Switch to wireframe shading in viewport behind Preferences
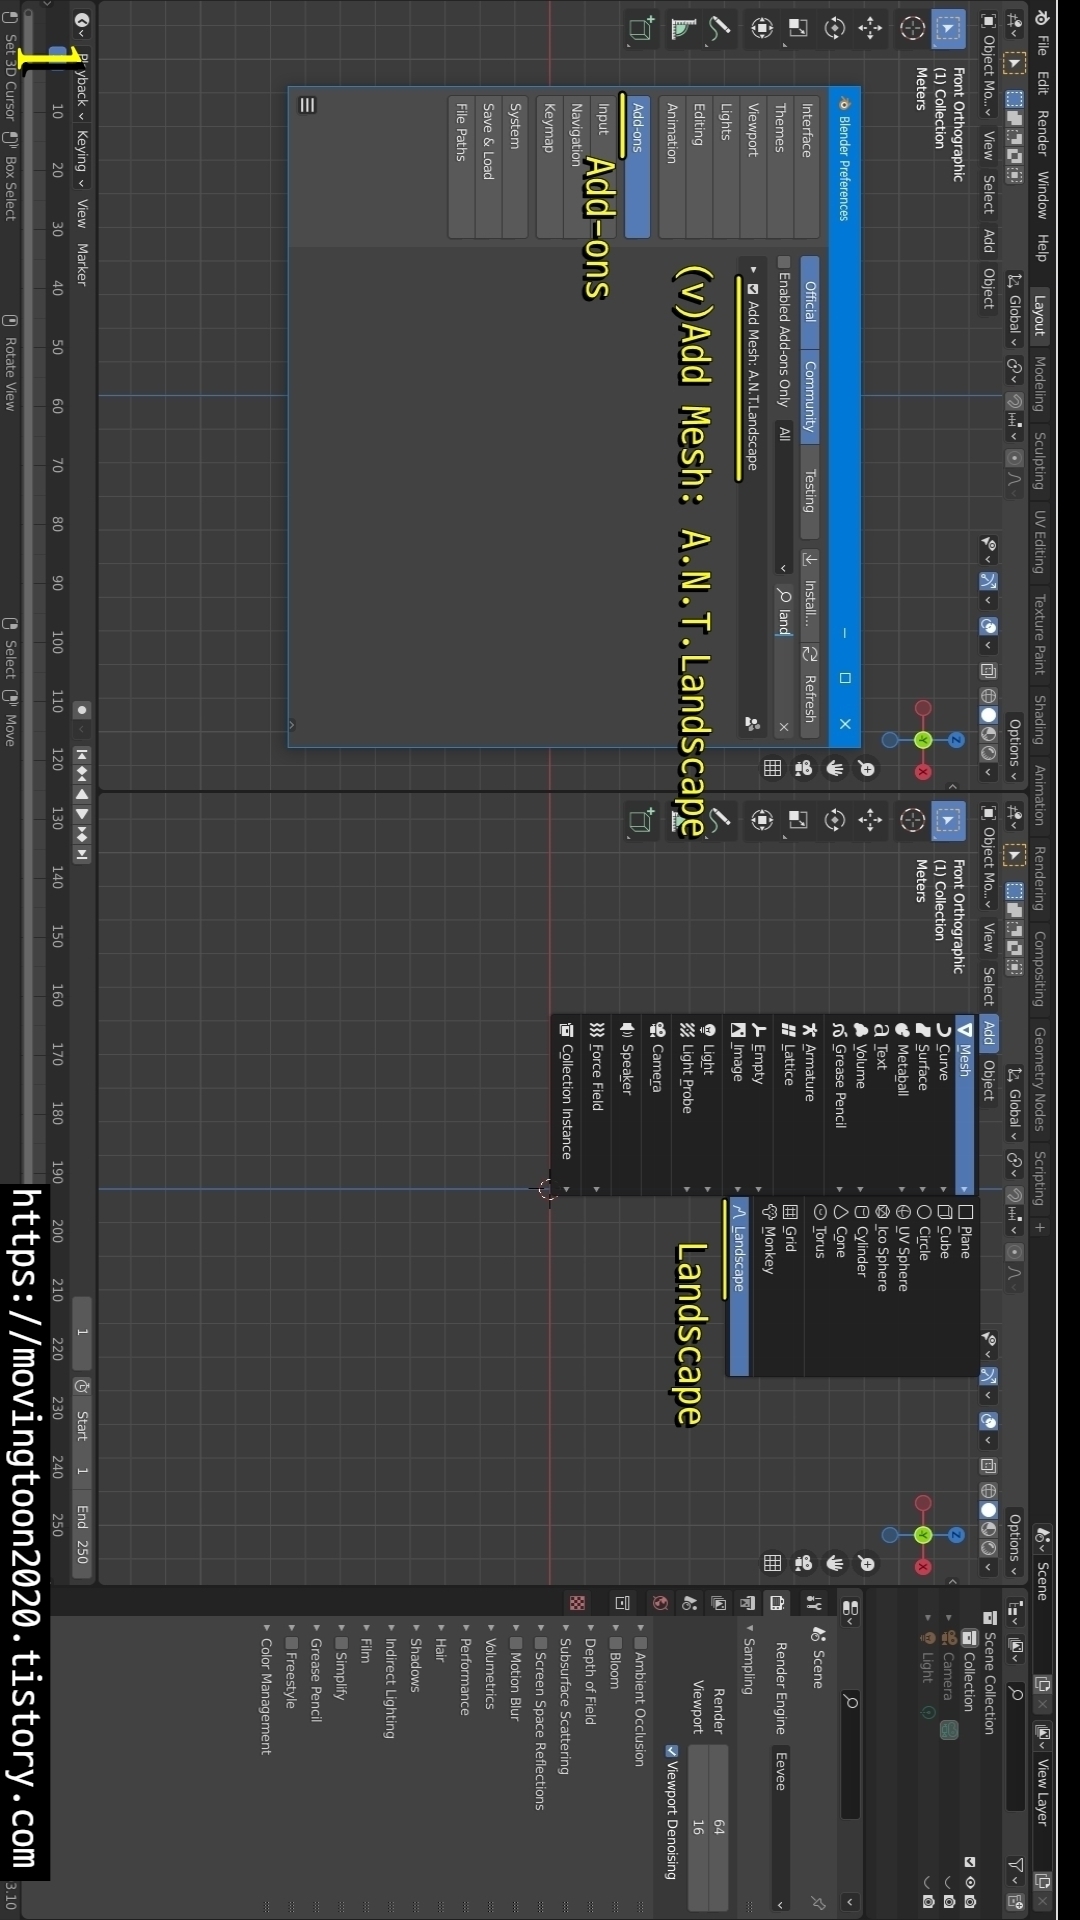Viewport: 1080px width, 1920px height. tap(989, 695)
